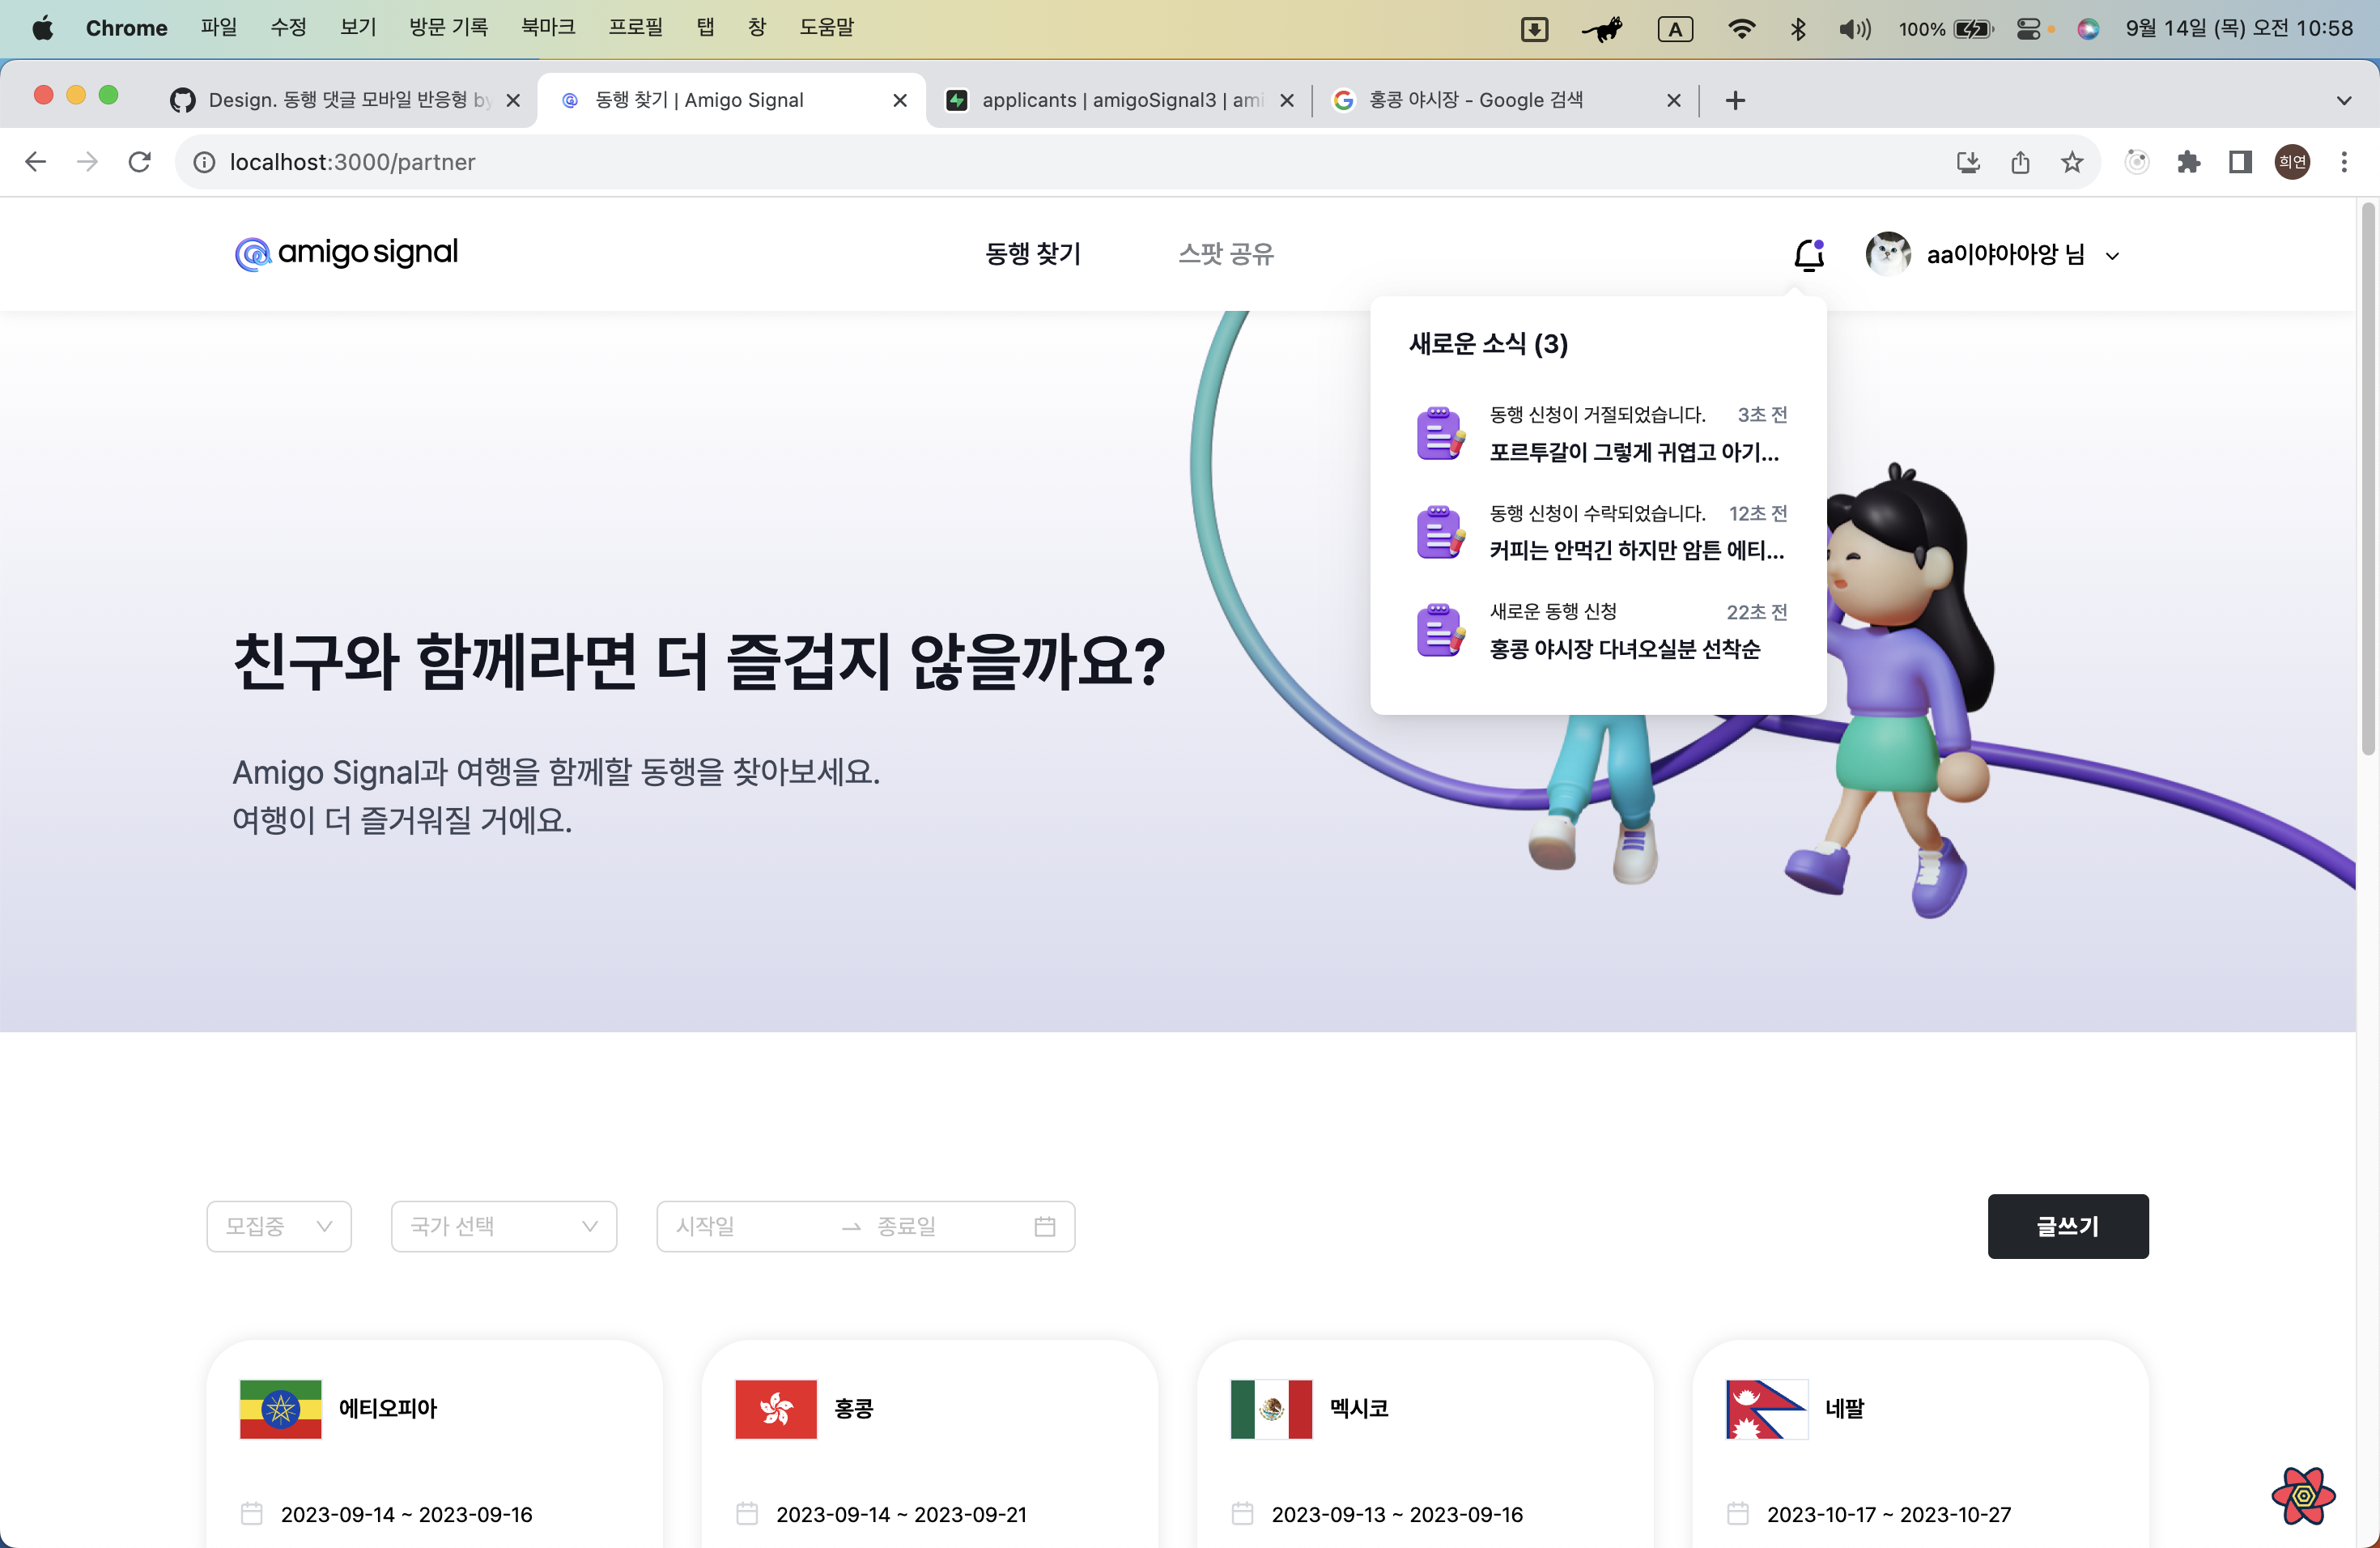Screen dimensions: 2380x1548
Task: Click the notification bell icon
Action: click(x=1808, y=255)
